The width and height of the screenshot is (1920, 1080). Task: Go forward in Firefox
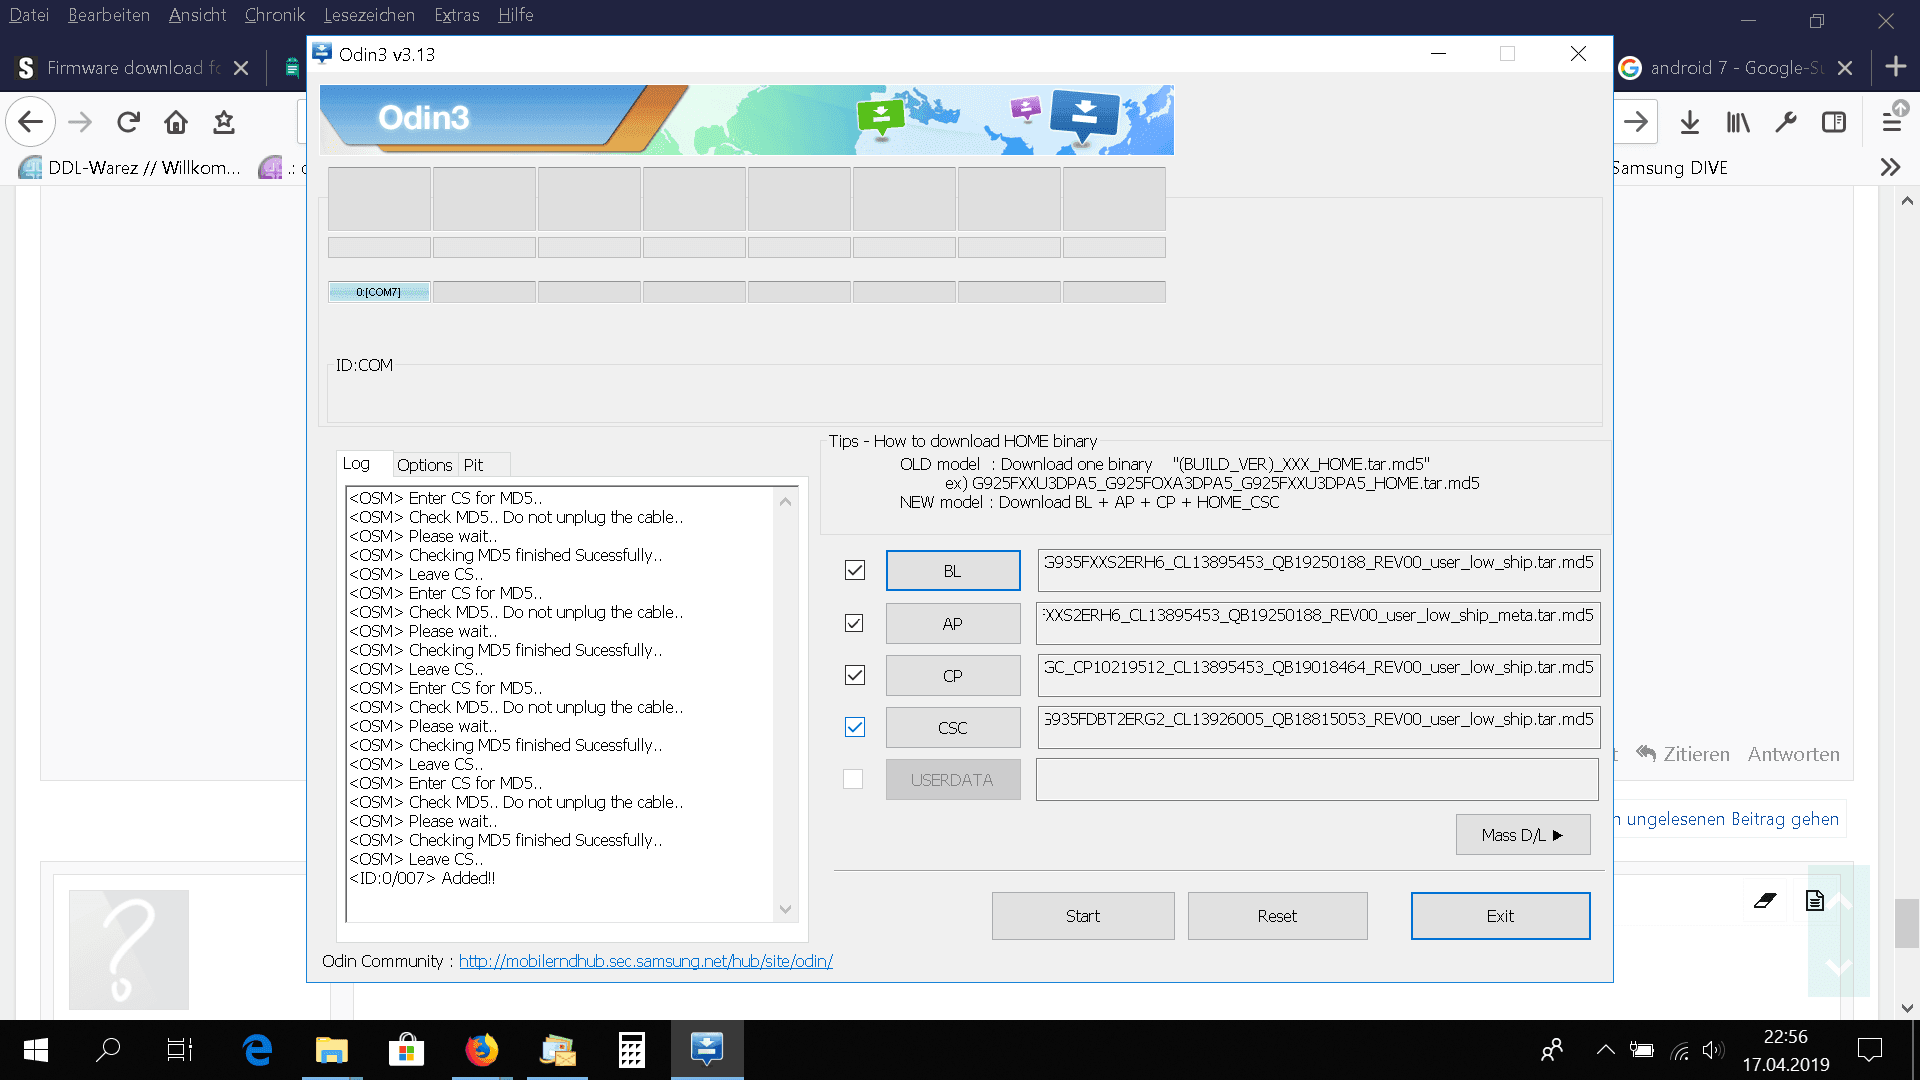click(x=80, y=122)
